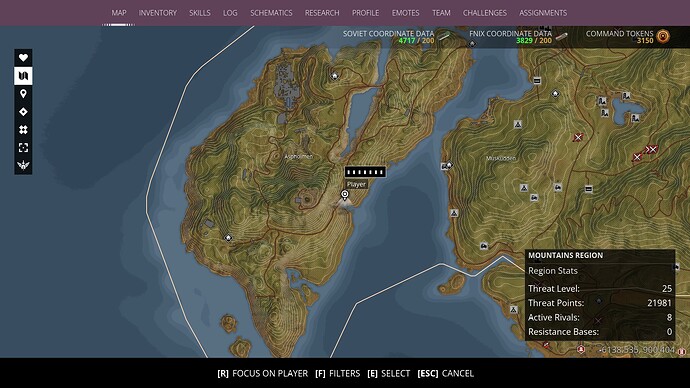Select the map legend icon in sidebar
This screenshot has width=690, height=388.
tap(23, 76)
